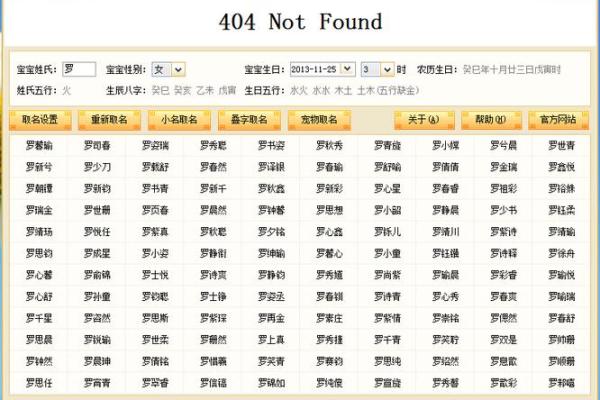Select the name 罗小姿
Image resolution: width=600 pixels, height=400 pixels.
(x=155, y=253)
